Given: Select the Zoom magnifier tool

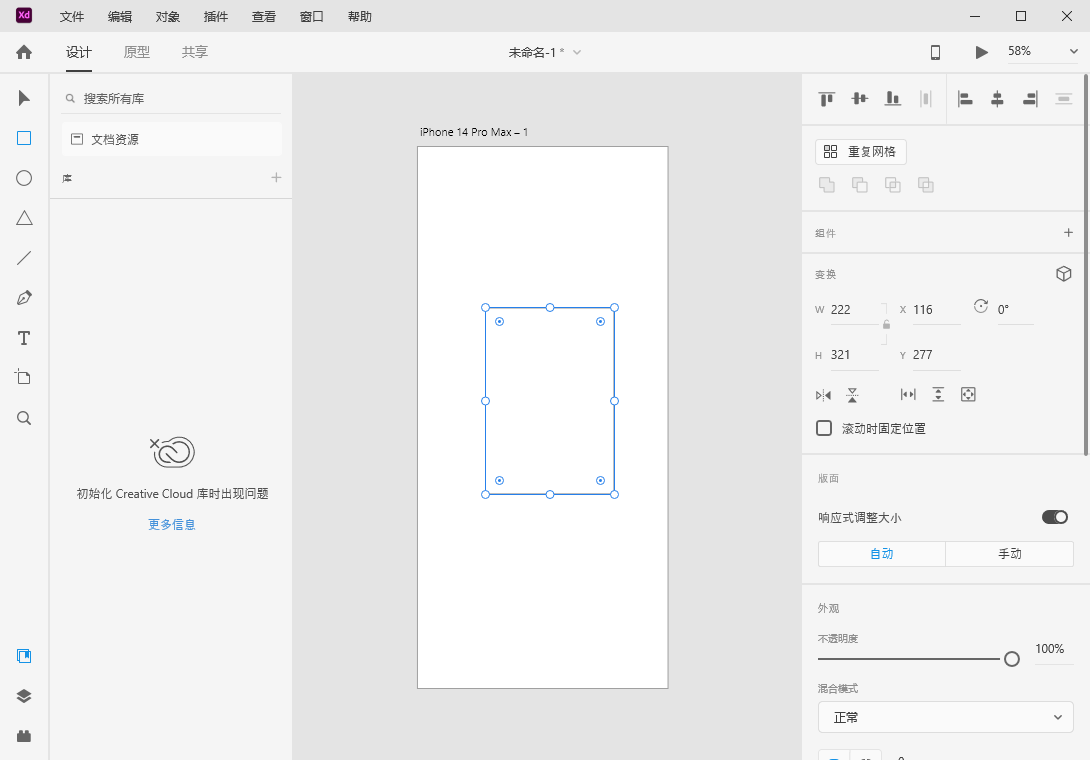Looking at the screenshot, I should [24, 418].
